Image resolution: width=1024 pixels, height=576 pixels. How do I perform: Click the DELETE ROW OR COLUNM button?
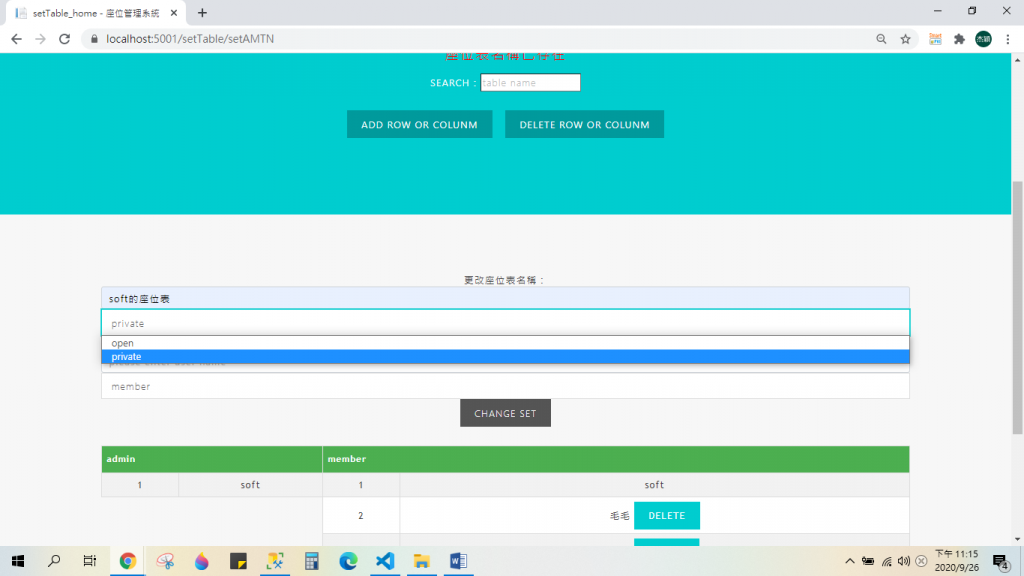[x=584, y=124]
